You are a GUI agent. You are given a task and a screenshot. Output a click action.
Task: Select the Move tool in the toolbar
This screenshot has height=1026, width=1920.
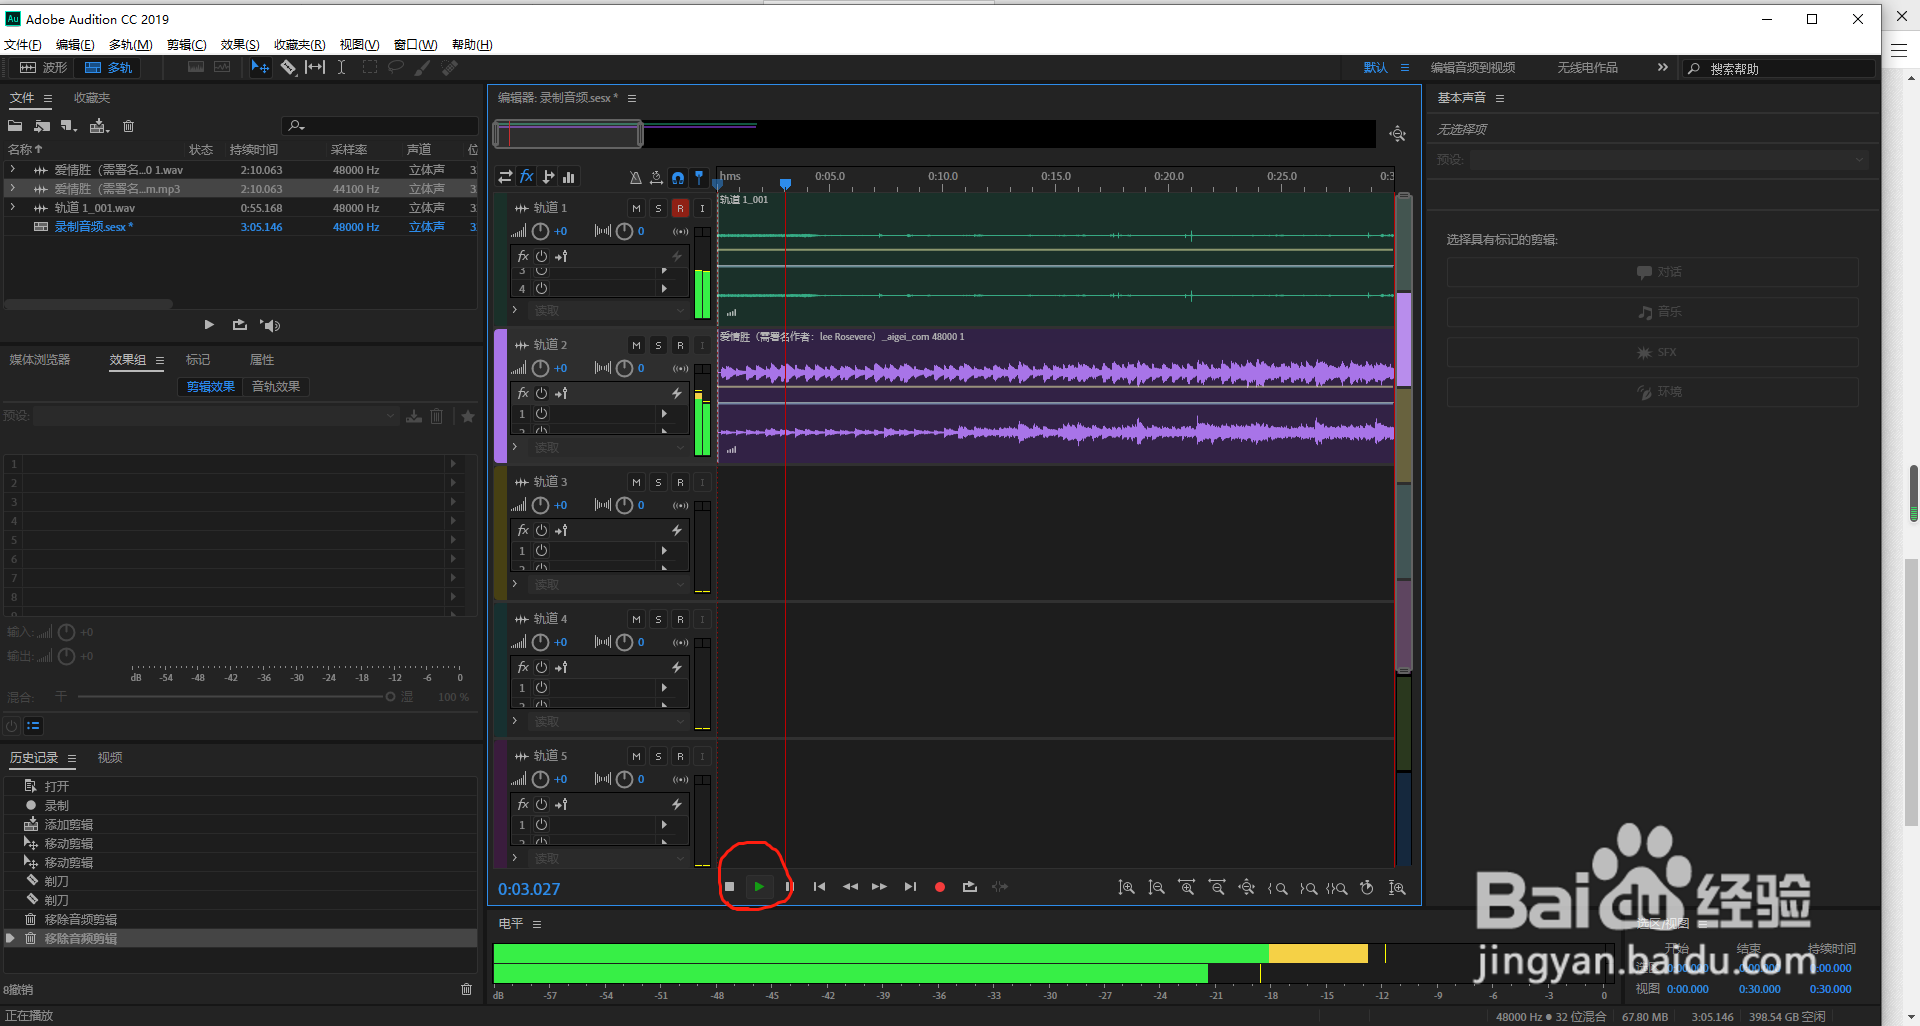tap(260, 67)
